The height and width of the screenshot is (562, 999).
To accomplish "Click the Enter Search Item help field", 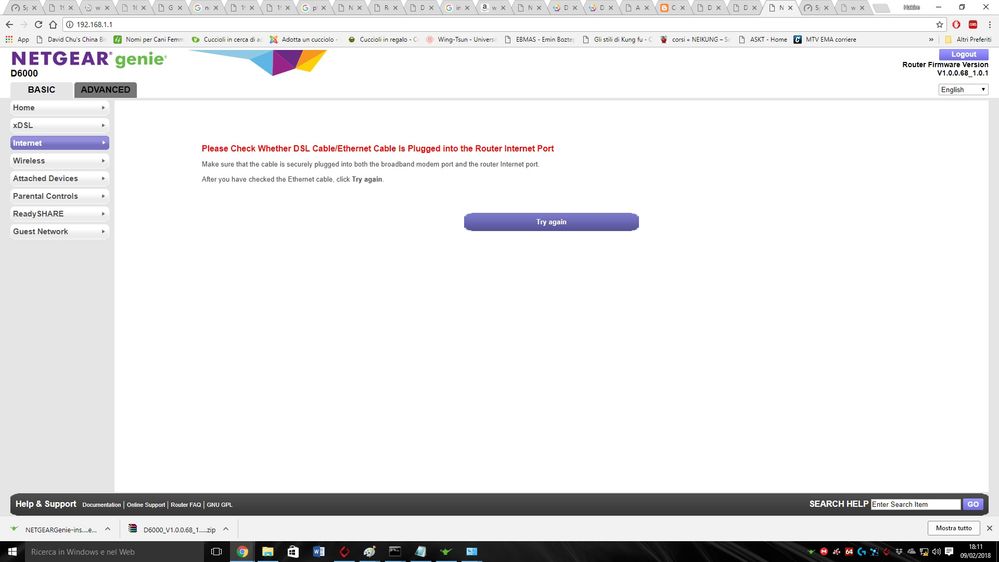I will pyautogui.click(x=915, y=504).
